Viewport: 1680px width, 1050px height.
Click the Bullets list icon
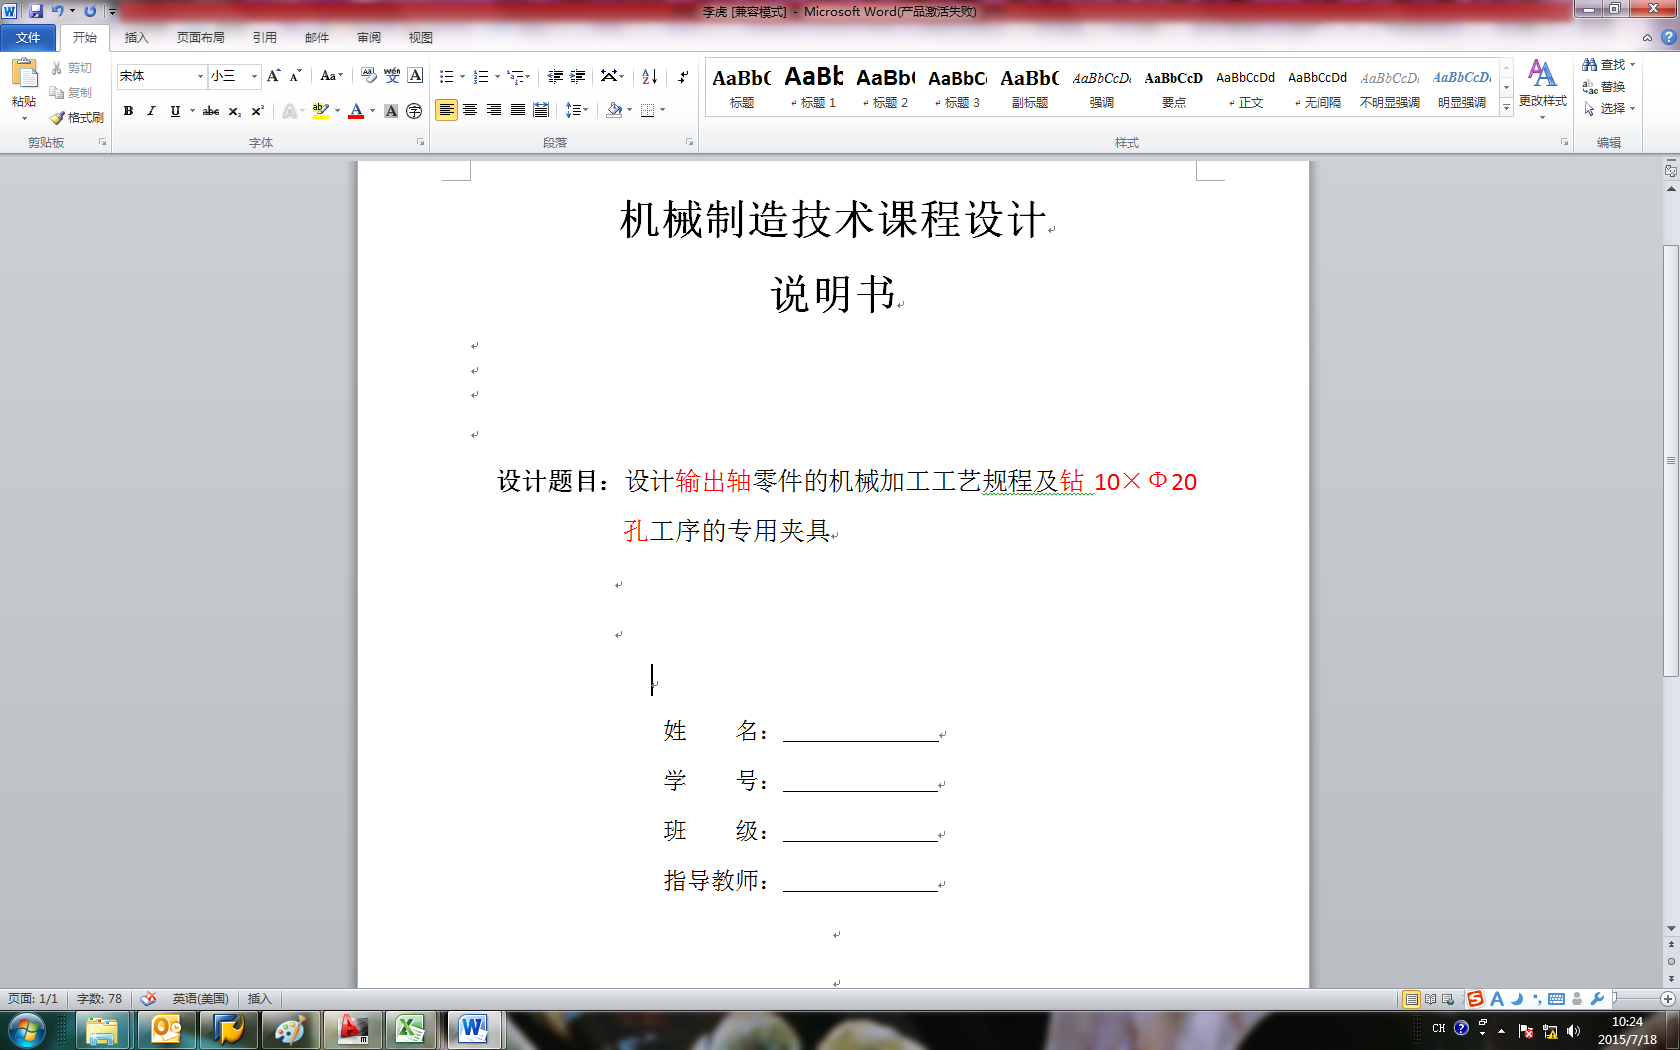point(447,76)
